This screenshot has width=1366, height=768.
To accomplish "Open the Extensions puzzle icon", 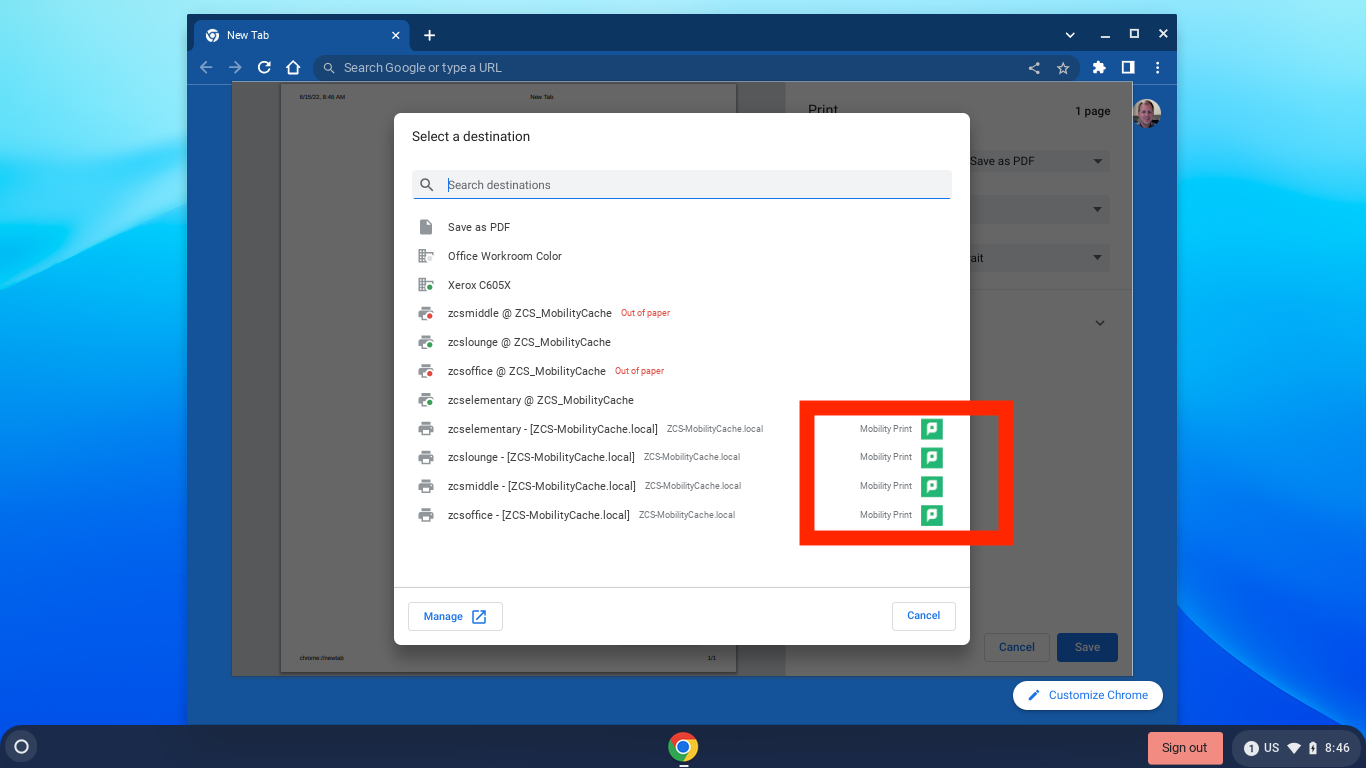I will pos(1099,67).
